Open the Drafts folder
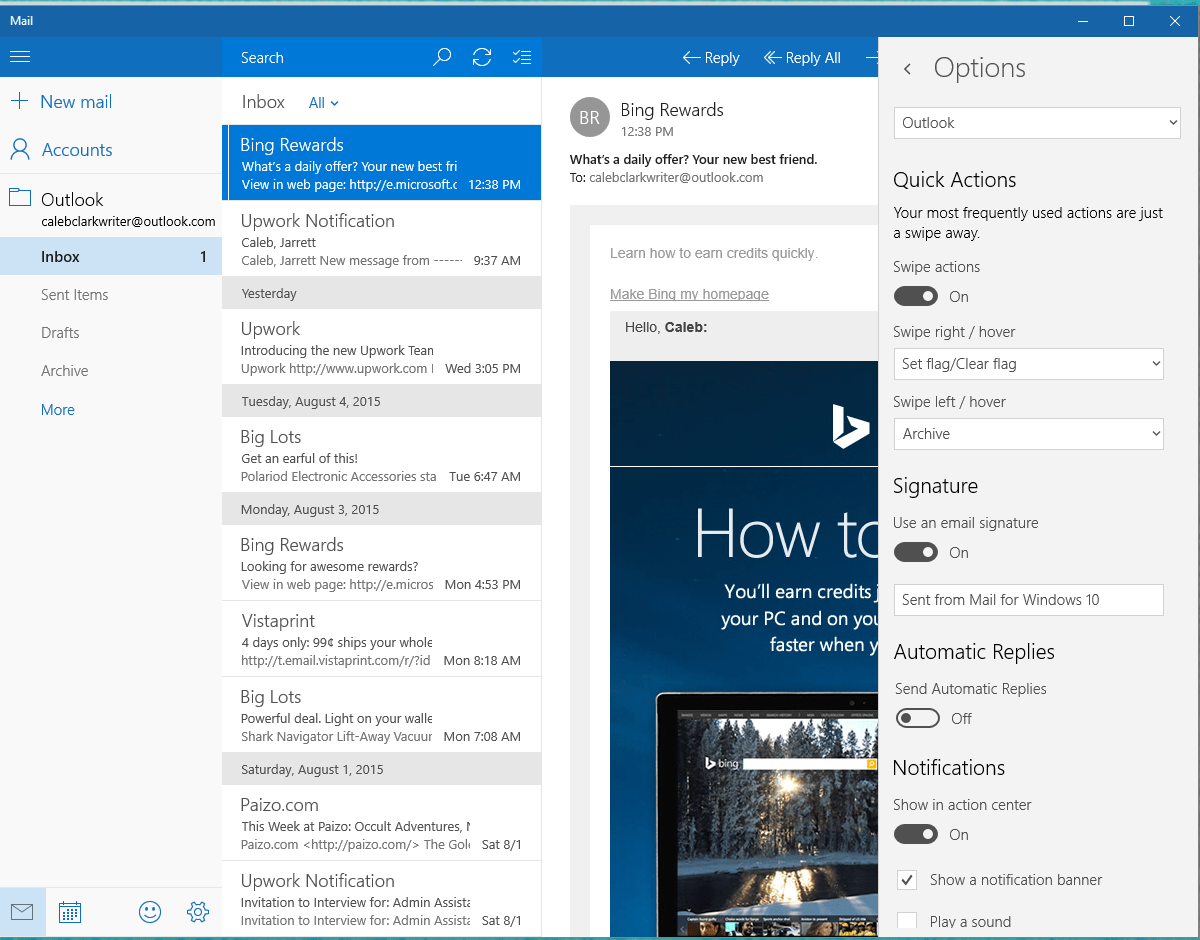The height and width of the screenshot is (940, 1200). tap(60, 333)
